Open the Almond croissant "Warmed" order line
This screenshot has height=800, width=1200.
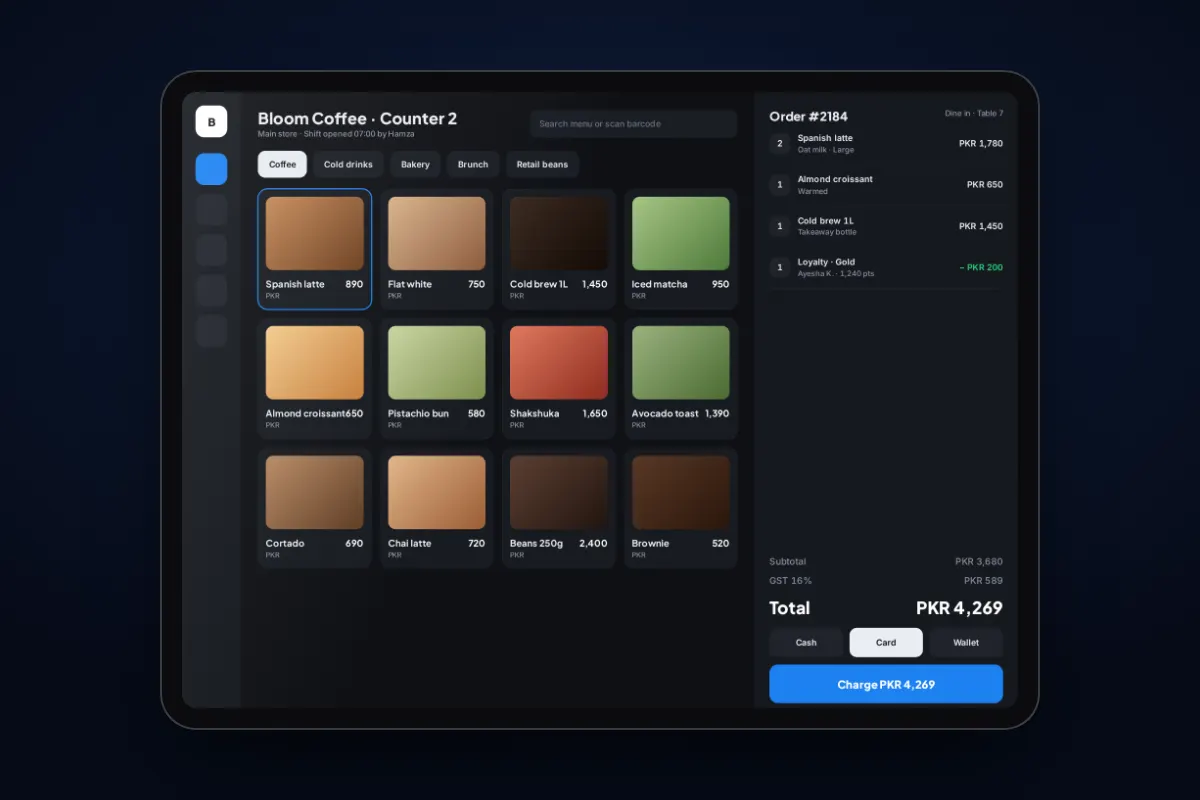pyautogui.click(x=886, y=185)
